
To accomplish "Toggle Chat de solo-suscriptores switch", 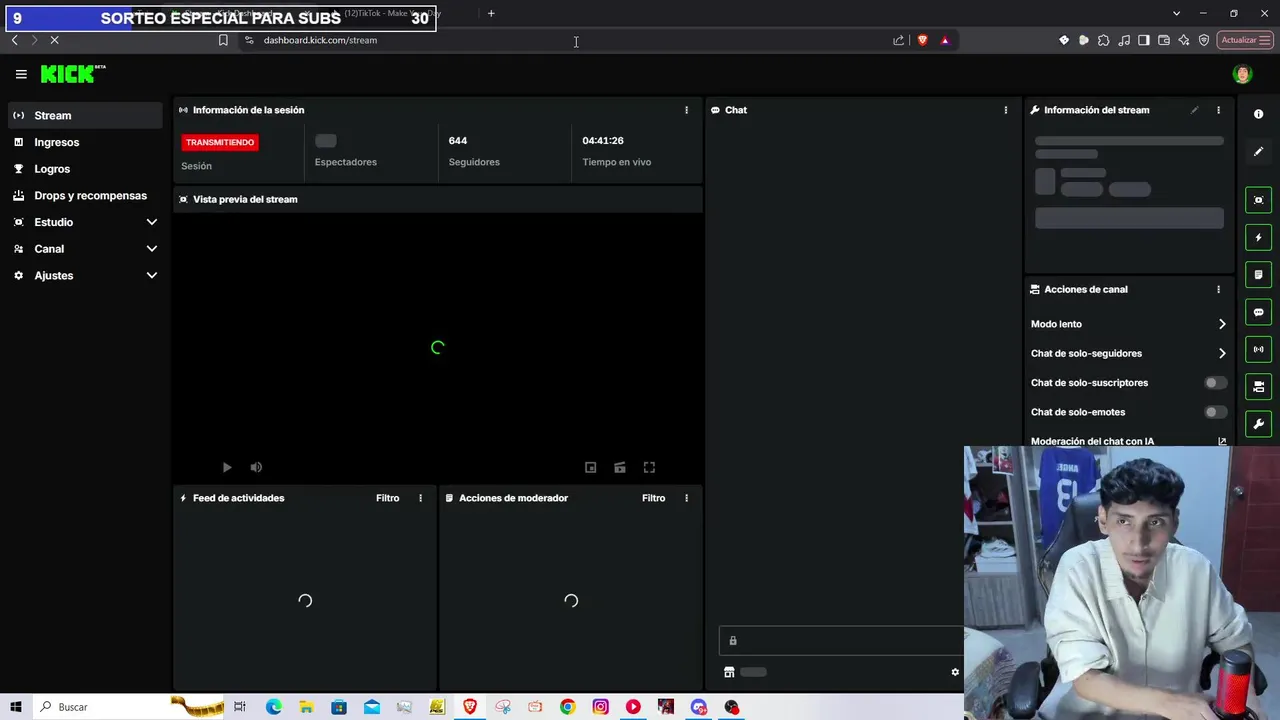I will click(x=1215, y=383).
